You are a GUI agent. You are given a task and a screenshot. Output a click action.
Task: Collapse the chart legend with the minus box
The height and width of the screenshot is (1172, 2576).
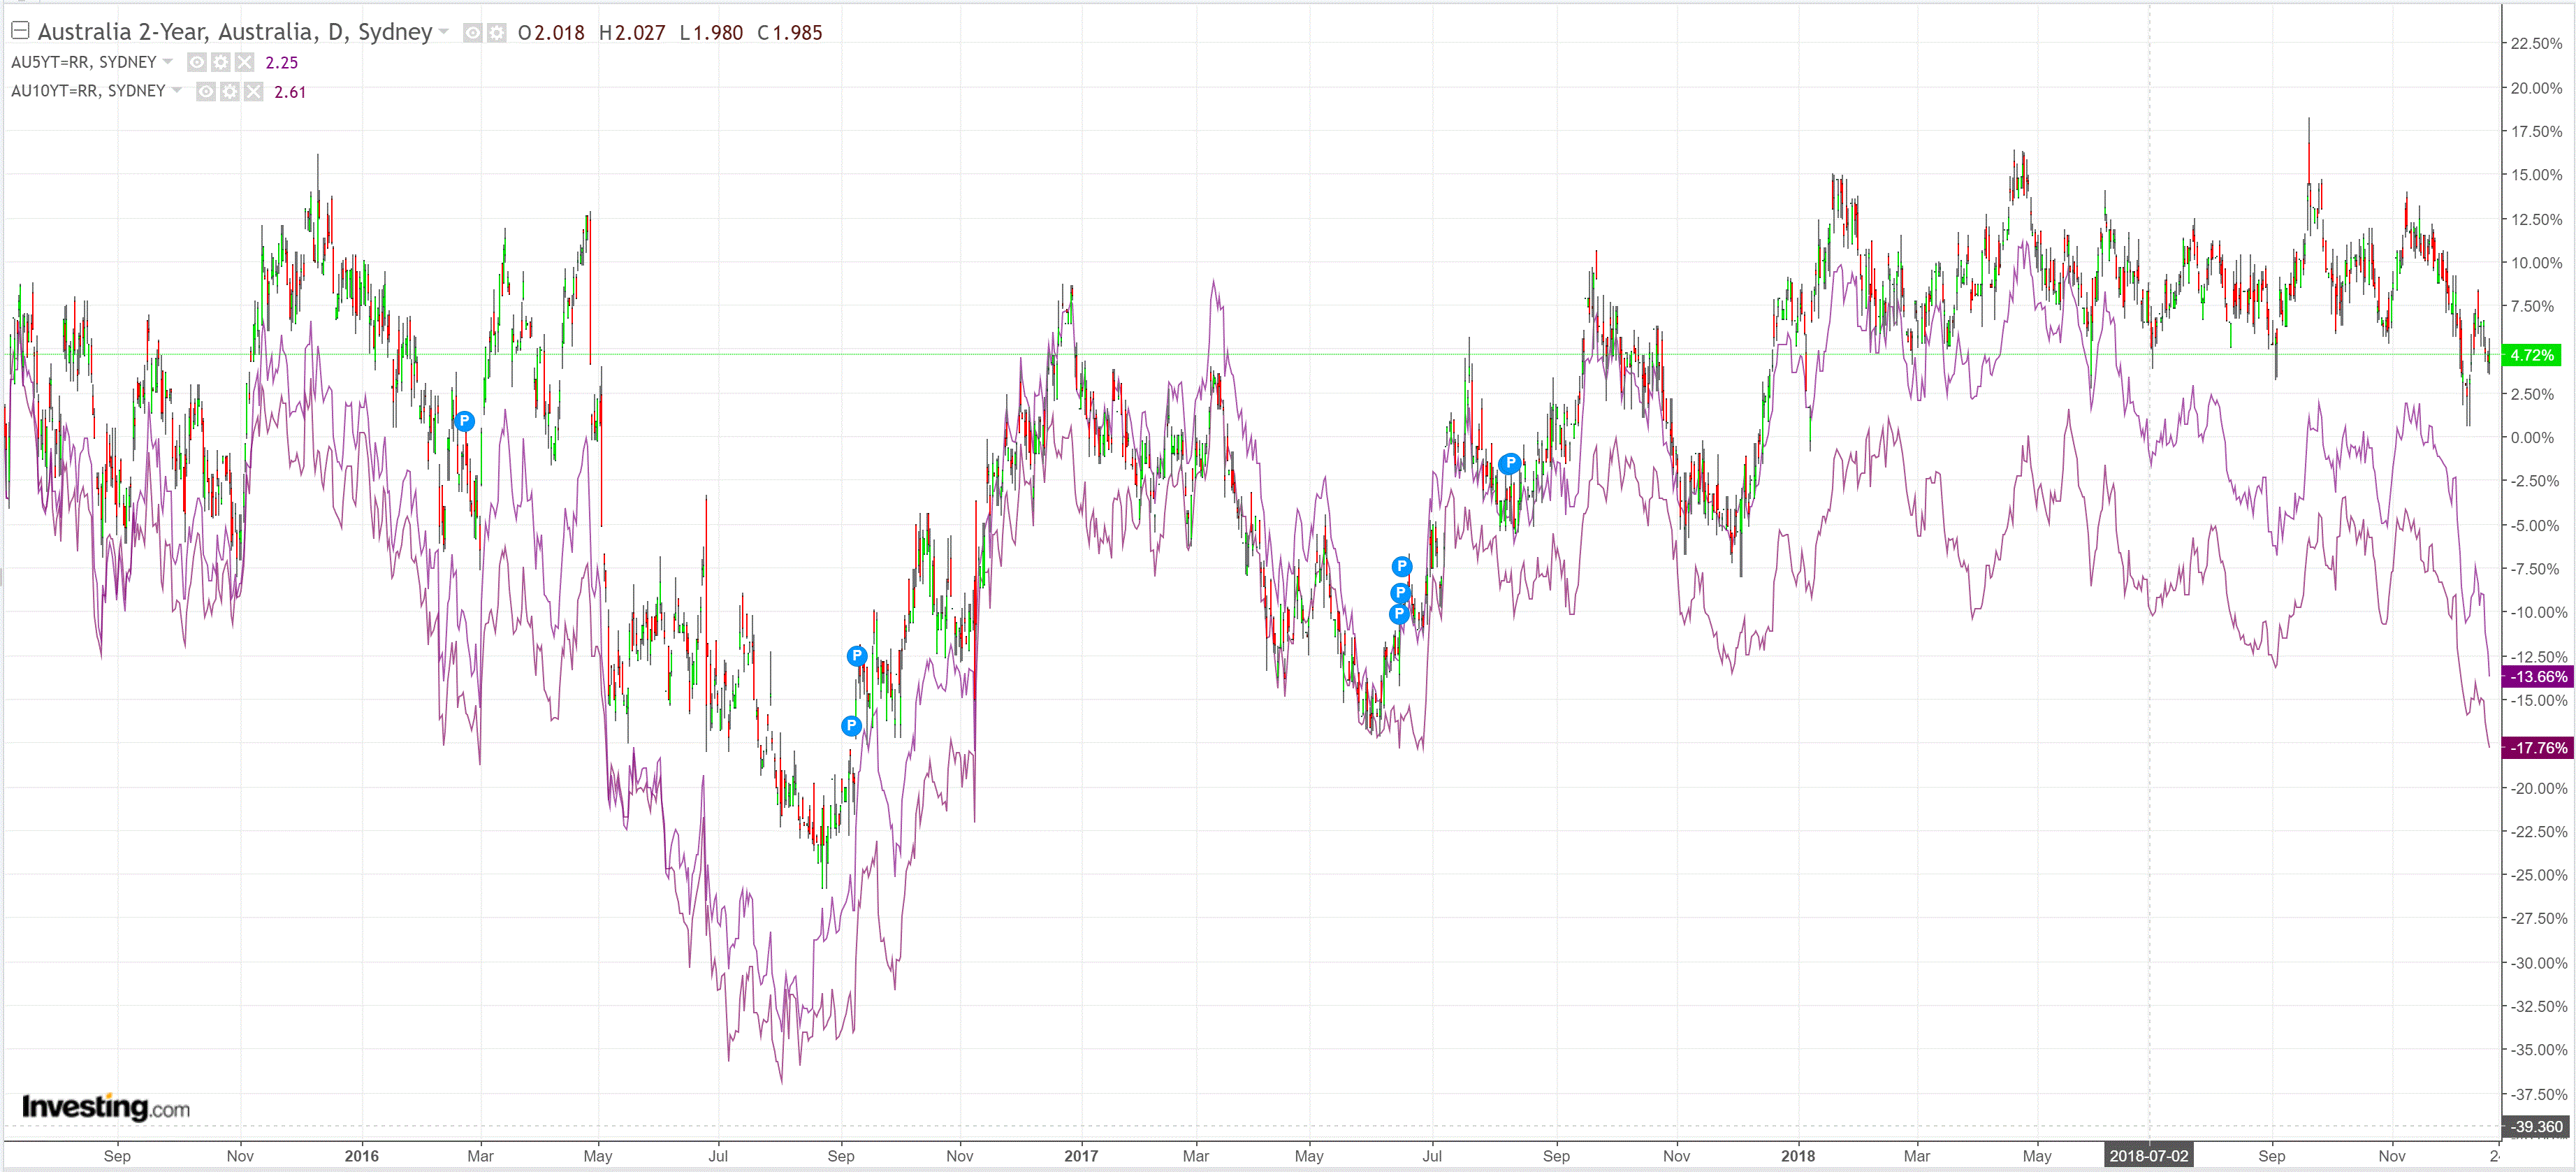point(20,31)
